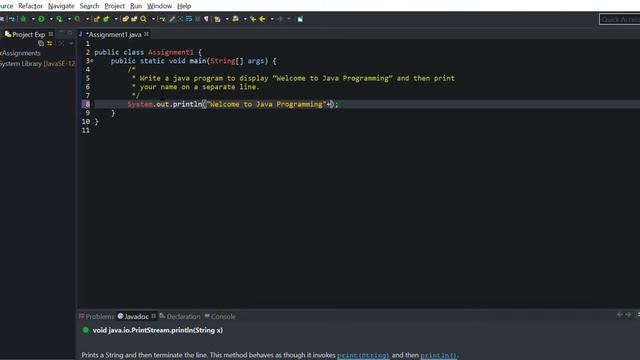Follow the print(String) Javadoc link
The image size is (640, 360).
click(x=363, y=355)
